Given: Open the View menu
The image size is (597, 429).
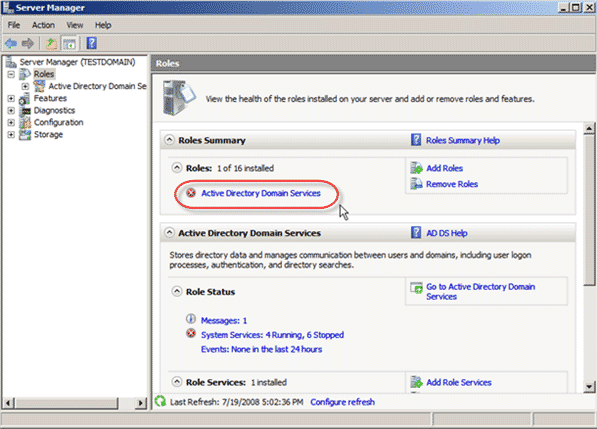Looking at the screenshot, I should 75,25.
